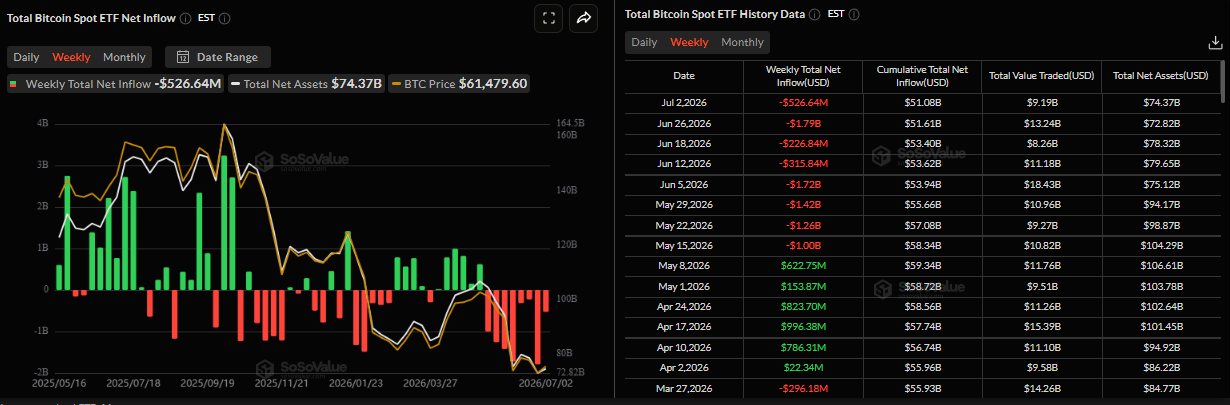Click the $153.87M inflow value

pyautogui.click(x=802, y=287)
